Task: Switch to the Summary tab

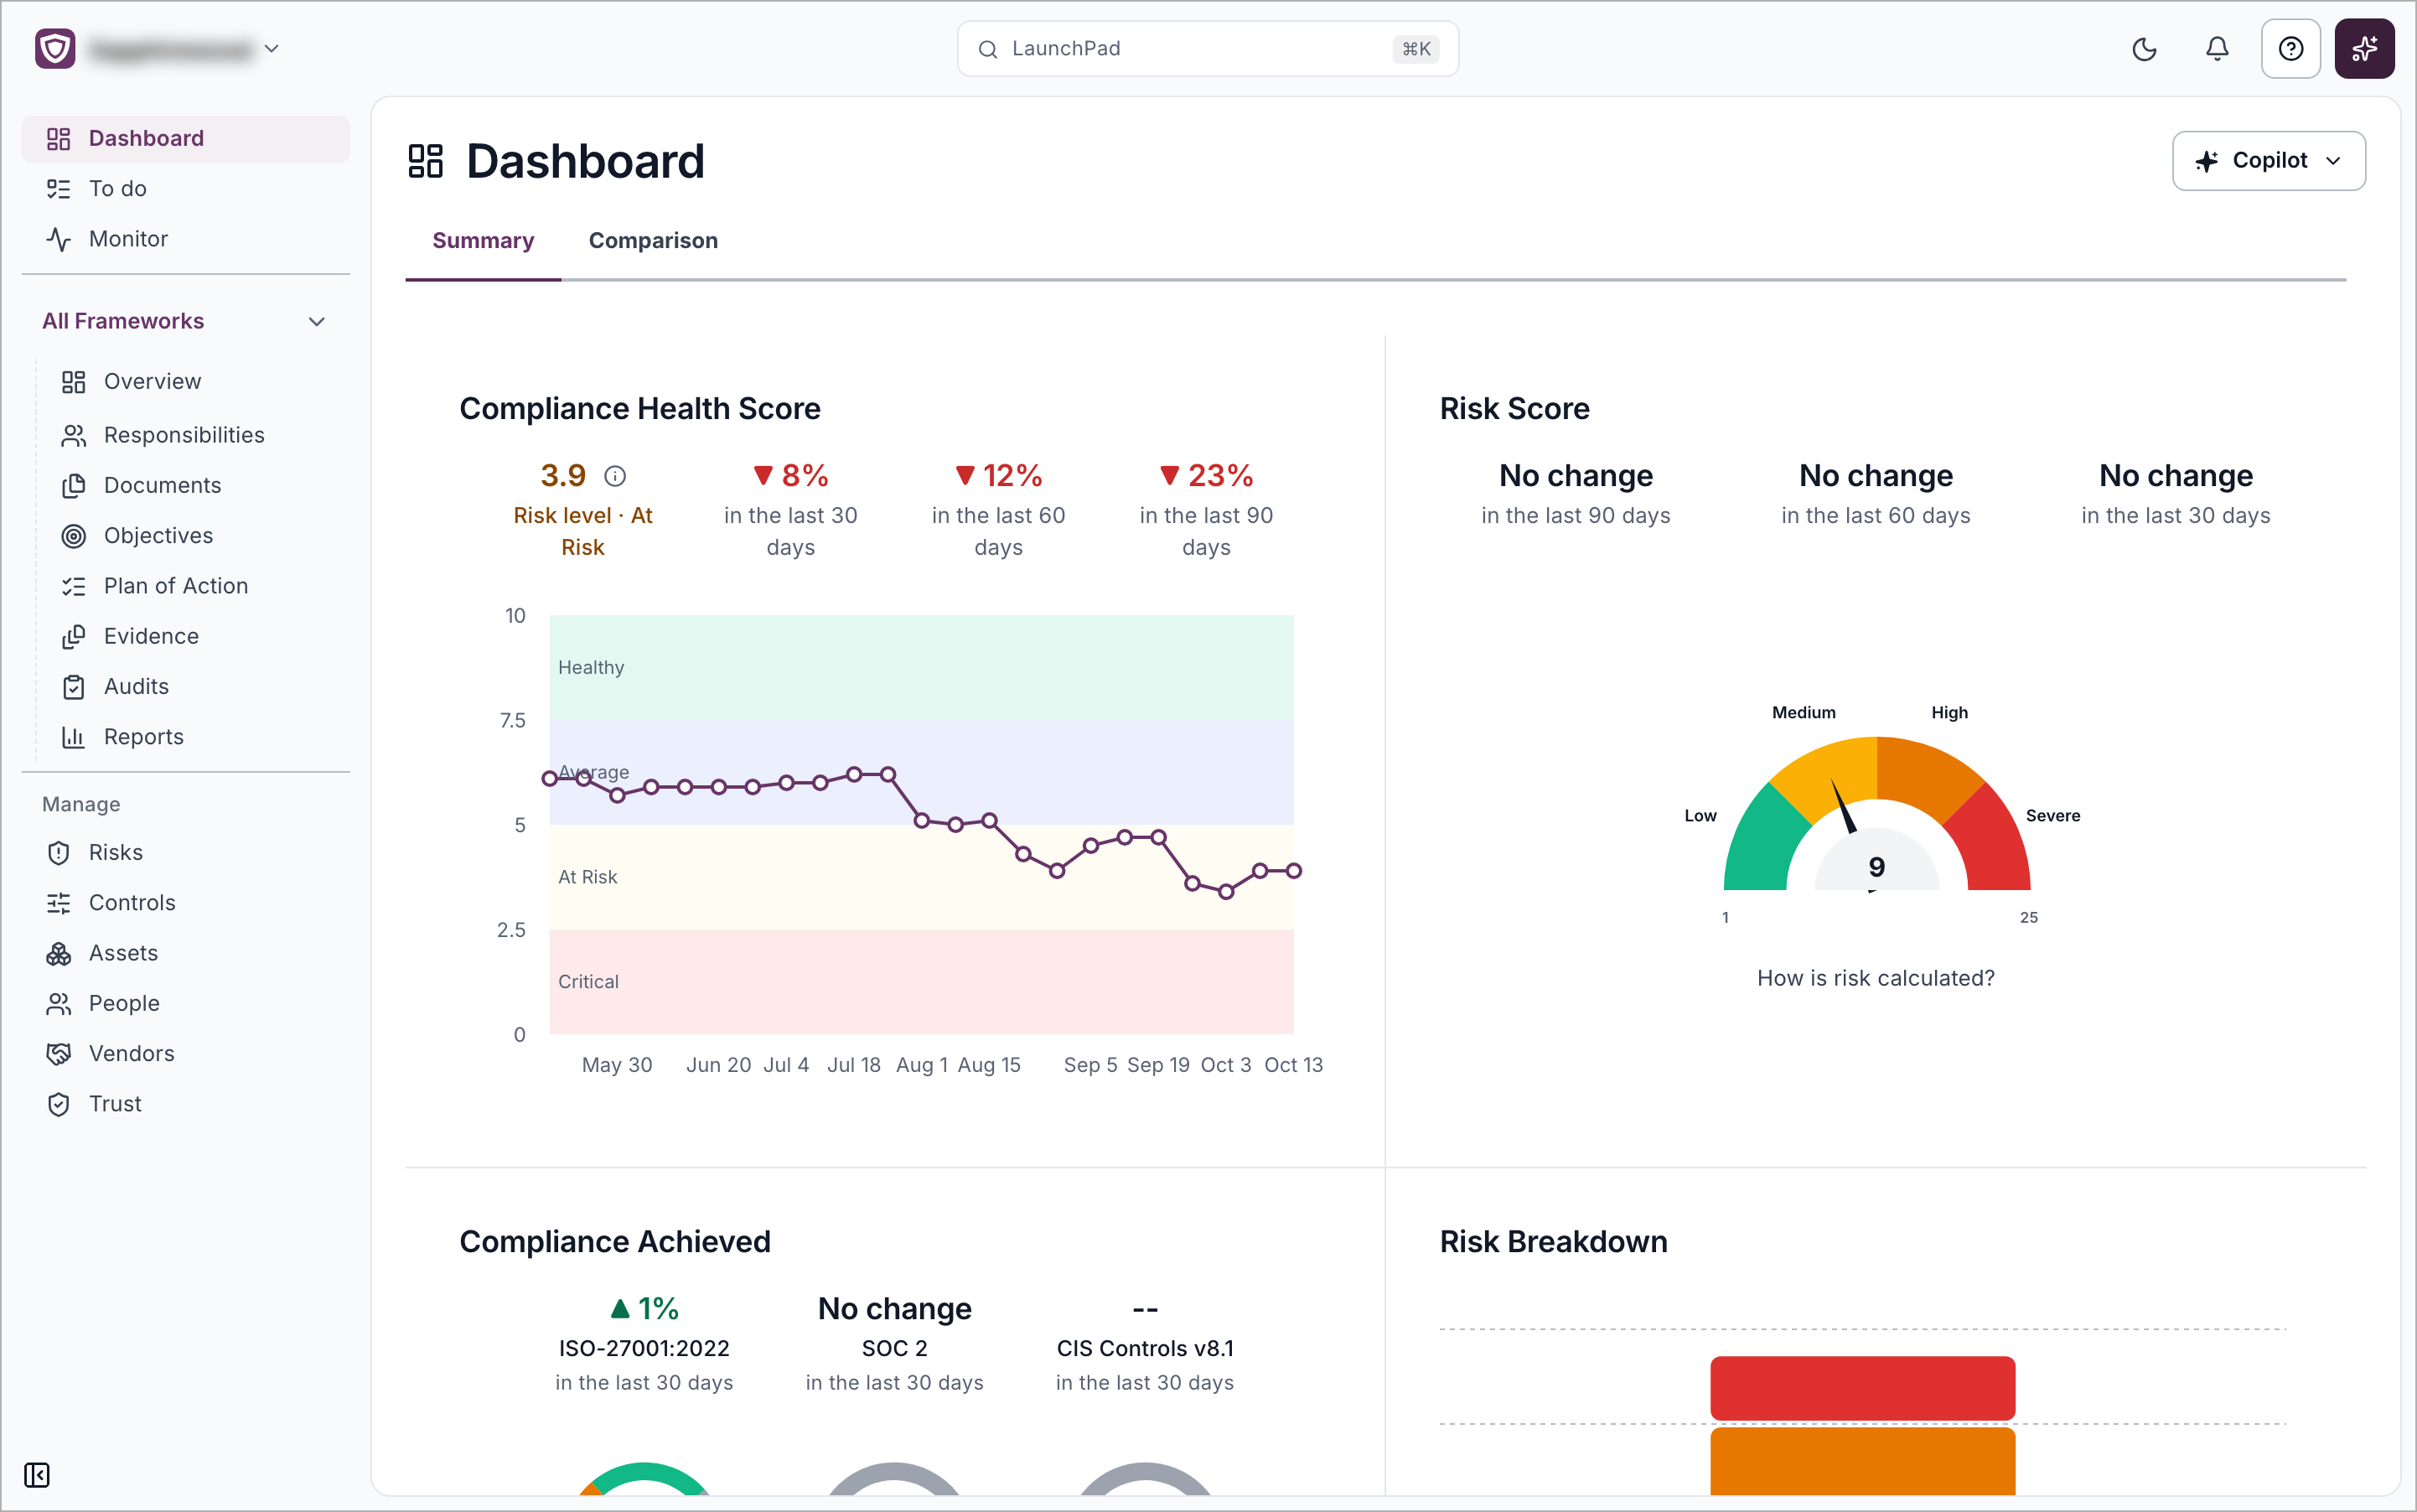Action: pos(483,240)
